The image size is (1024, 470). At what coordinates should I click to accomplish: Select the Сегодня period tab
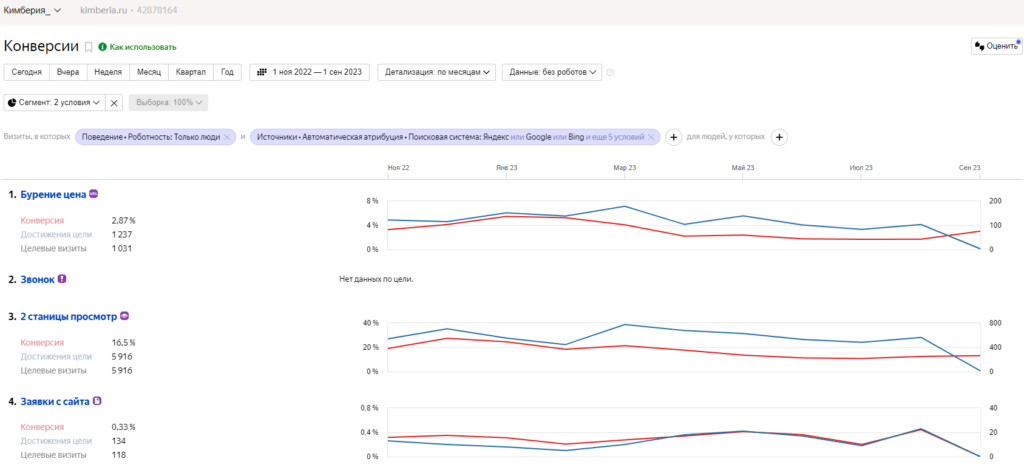[x=27, y=72]
